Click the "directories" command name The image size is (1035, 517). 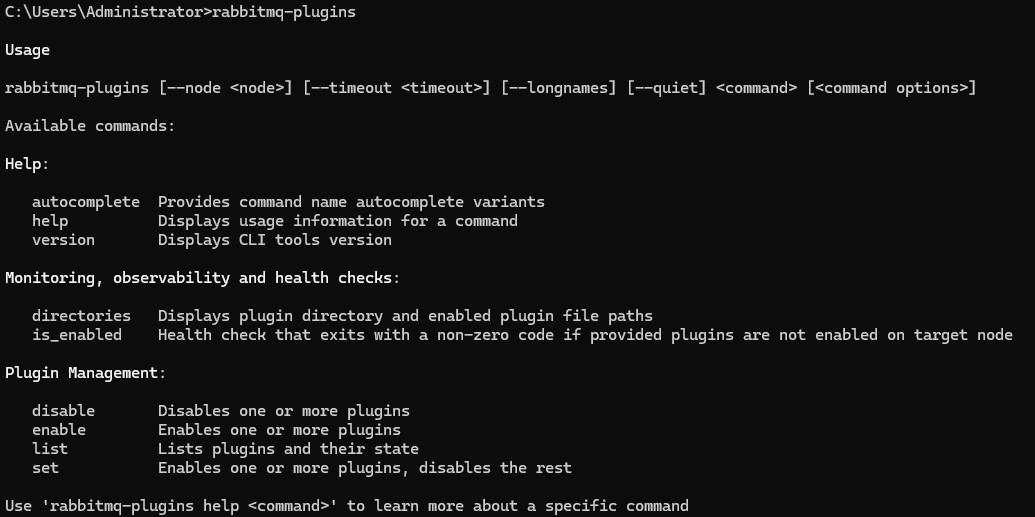coord(81,316)
